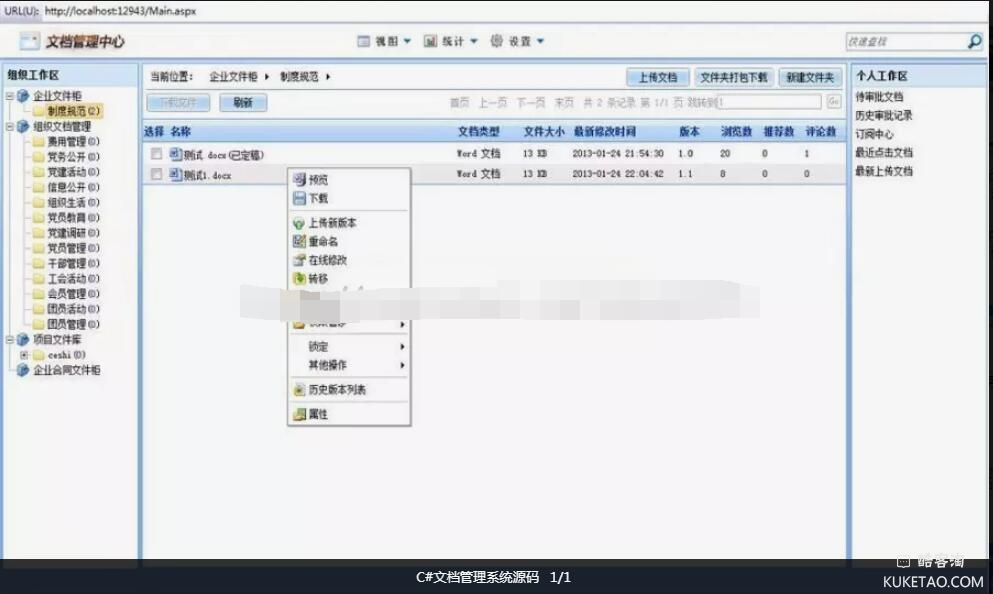Expand the ceshi folder node

pos(24,355)
